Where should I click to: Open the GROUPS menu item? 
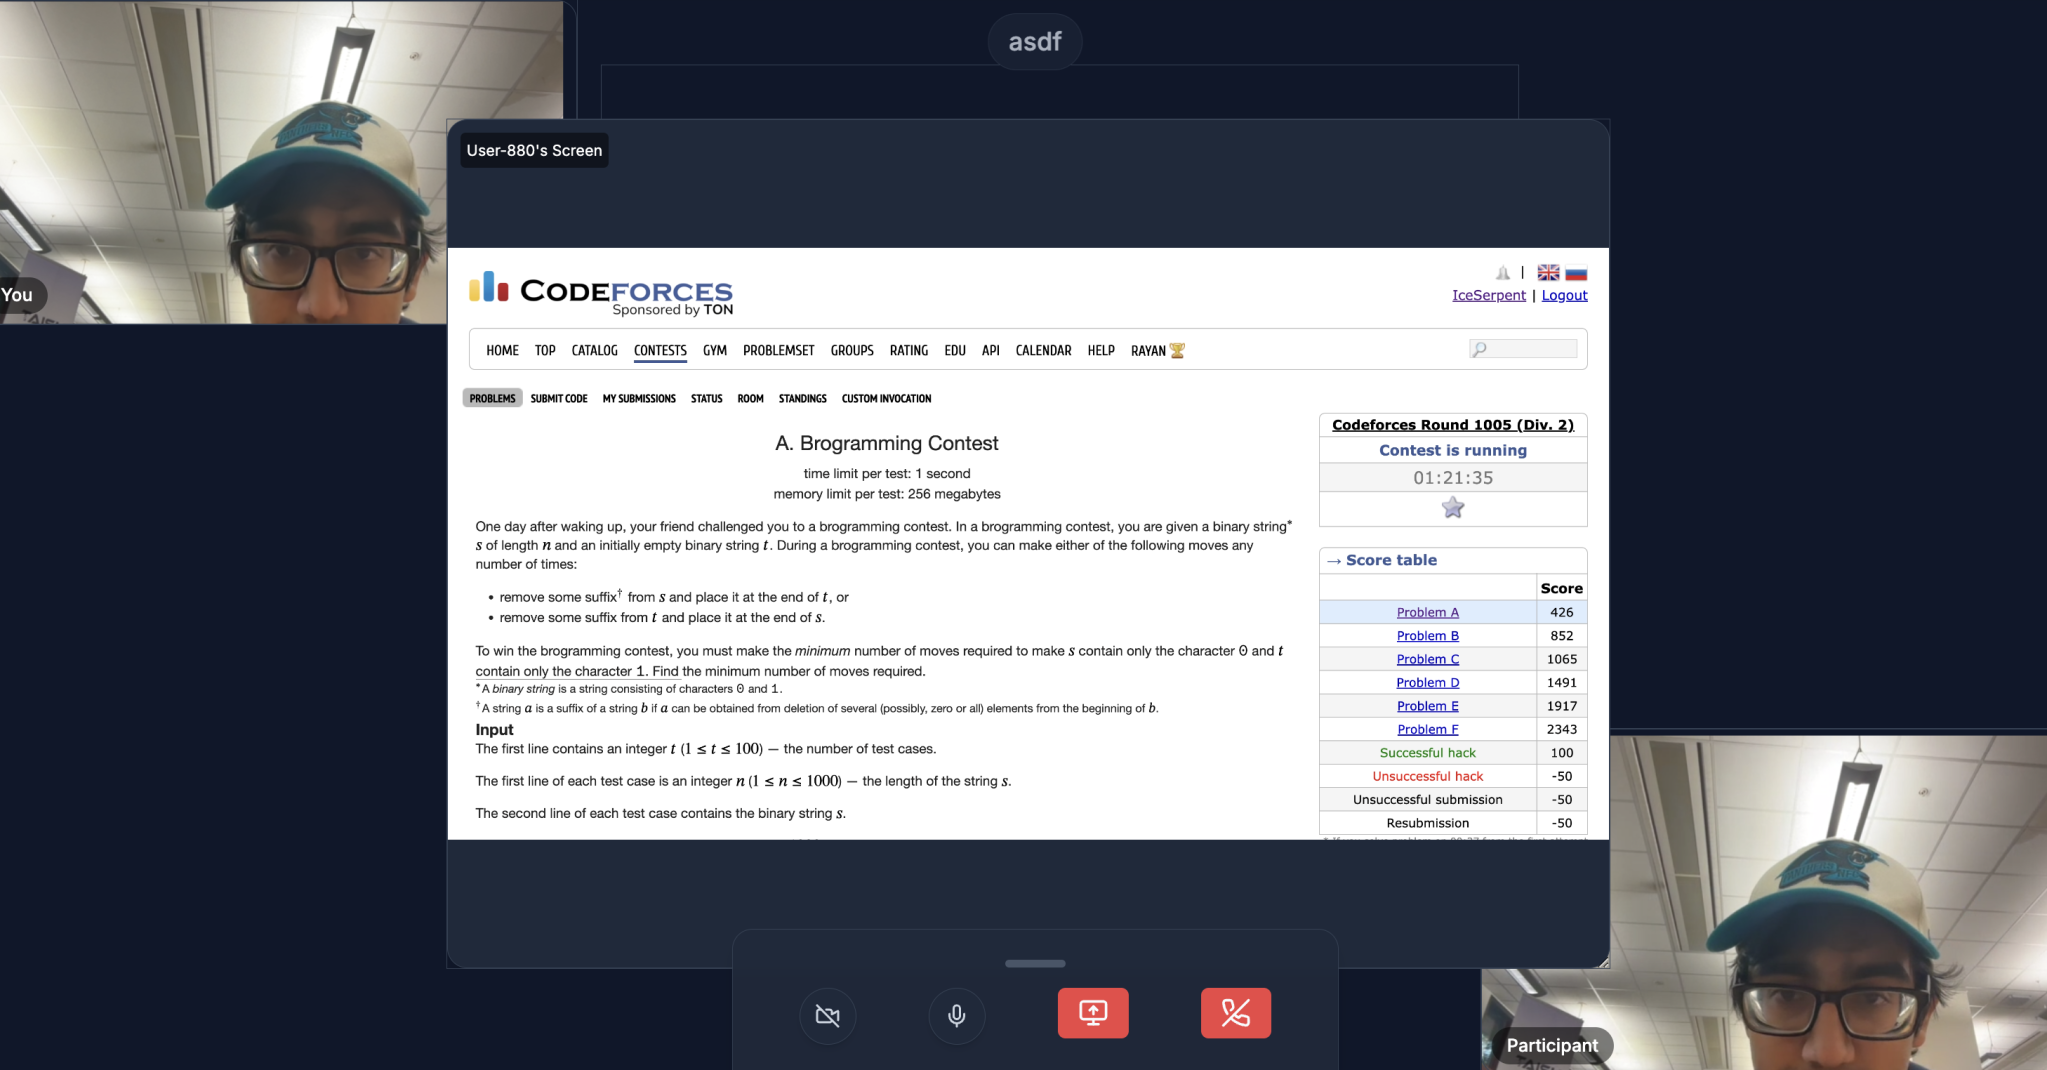coord(852,350)
